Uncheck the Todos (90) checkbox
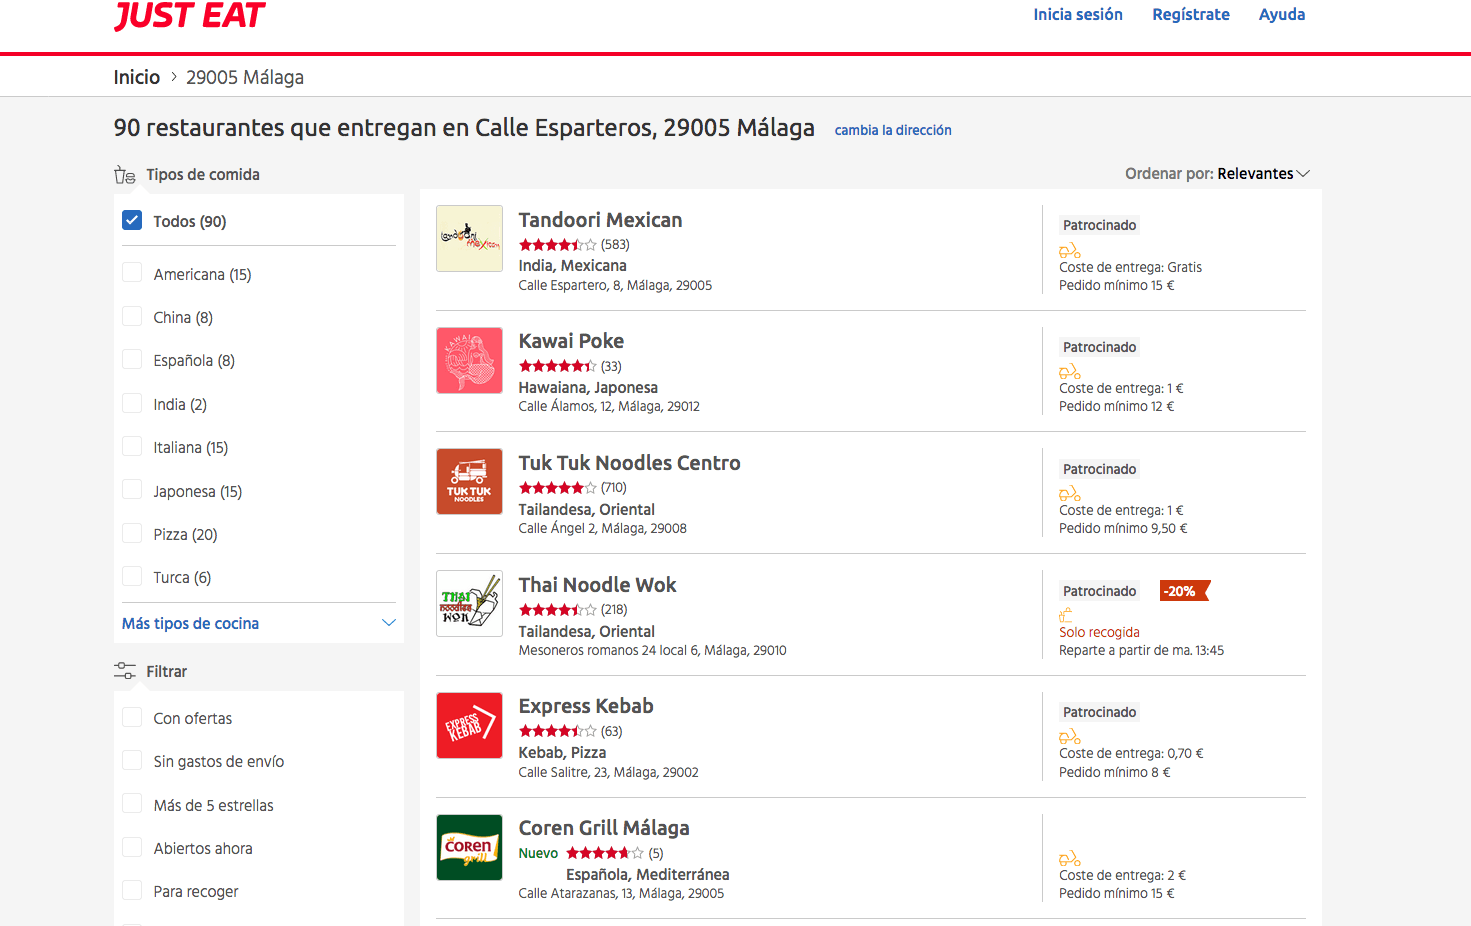This screenshot has width=1471, height=926. tap(132, 220)
